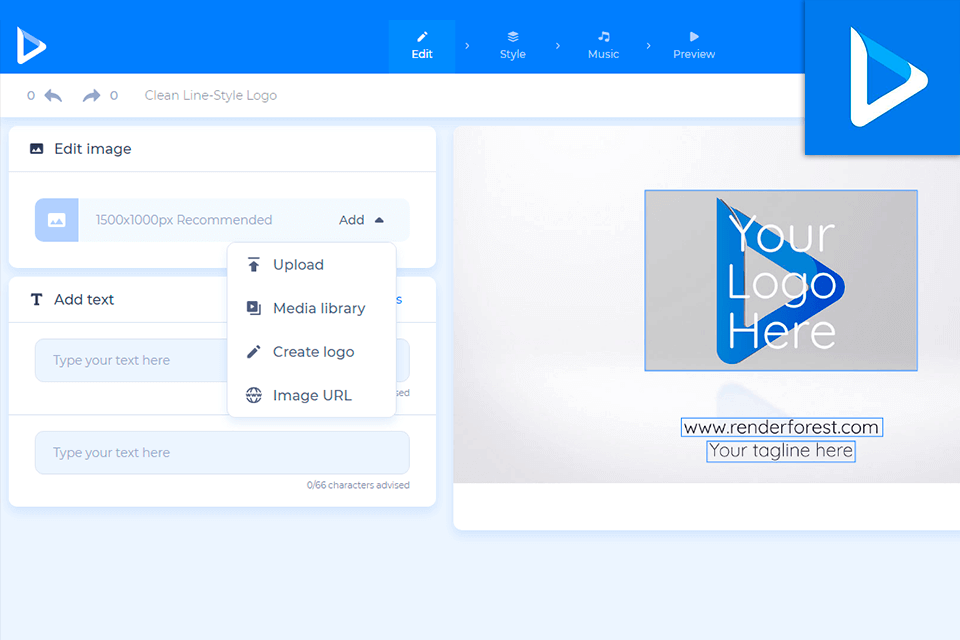Click the chevron between Style and Music

[558, 46]
